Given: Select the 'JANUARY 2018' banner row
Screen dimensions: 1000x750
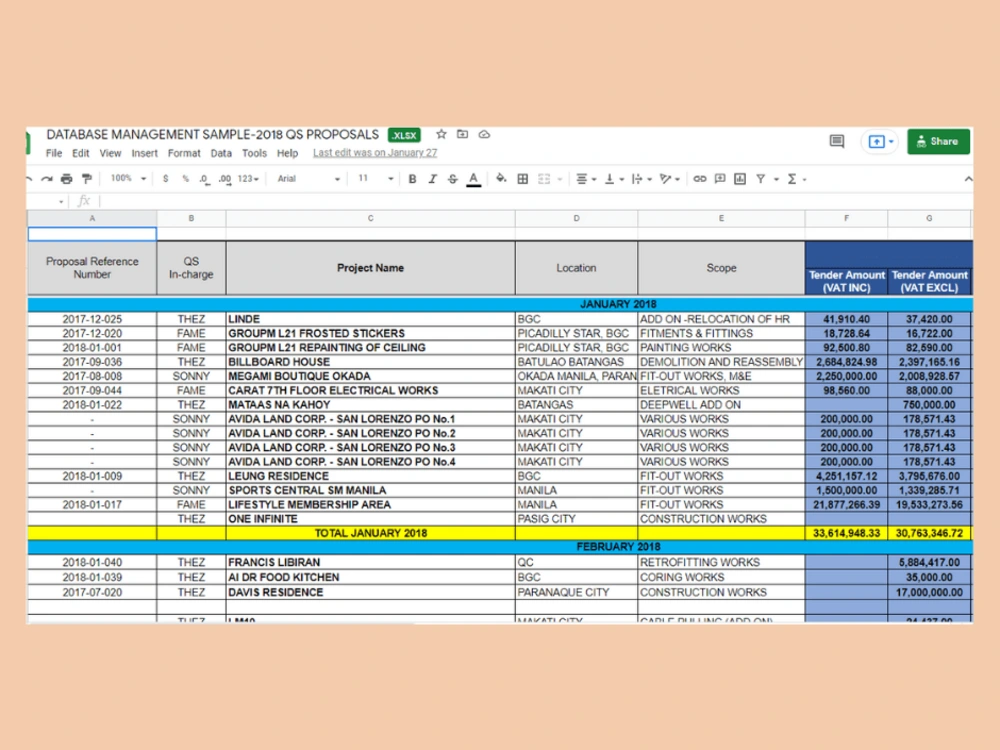Looking at the screenshot, I should click(500, 304).
